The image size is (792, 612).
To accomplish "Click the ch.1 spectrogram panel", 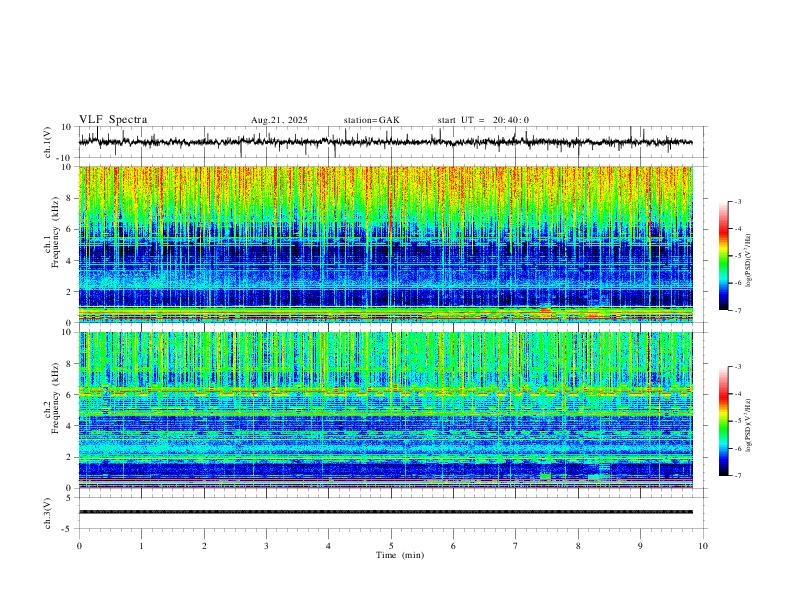I will (385, 244).
